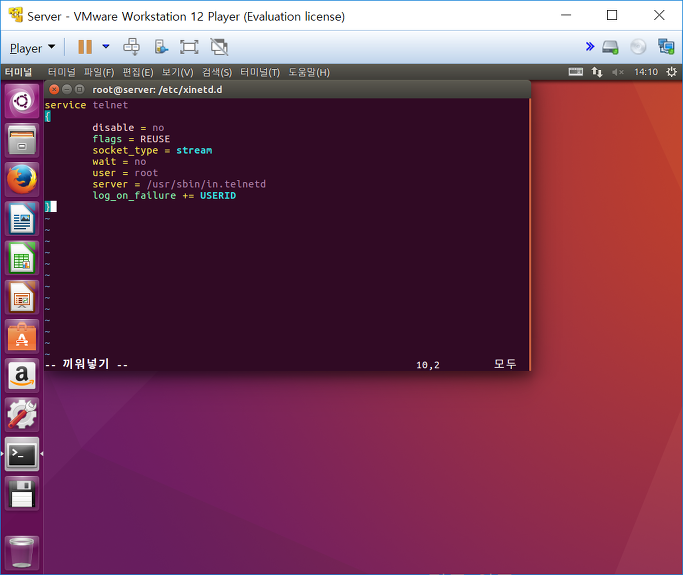Pause the virtual machine
This screenshot has height=575, width=683.
coord(85,47)
